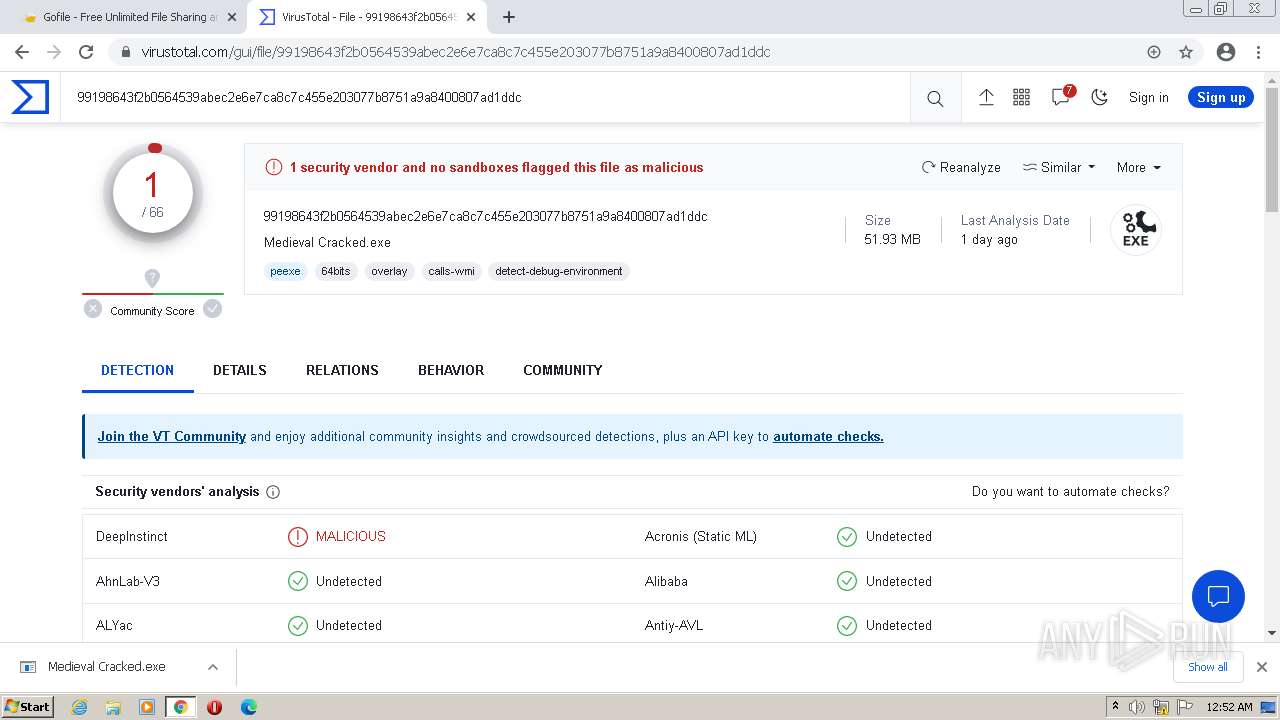
Task: Click the VirusTotal sigma logo
Action: click(x=30, y=97)
